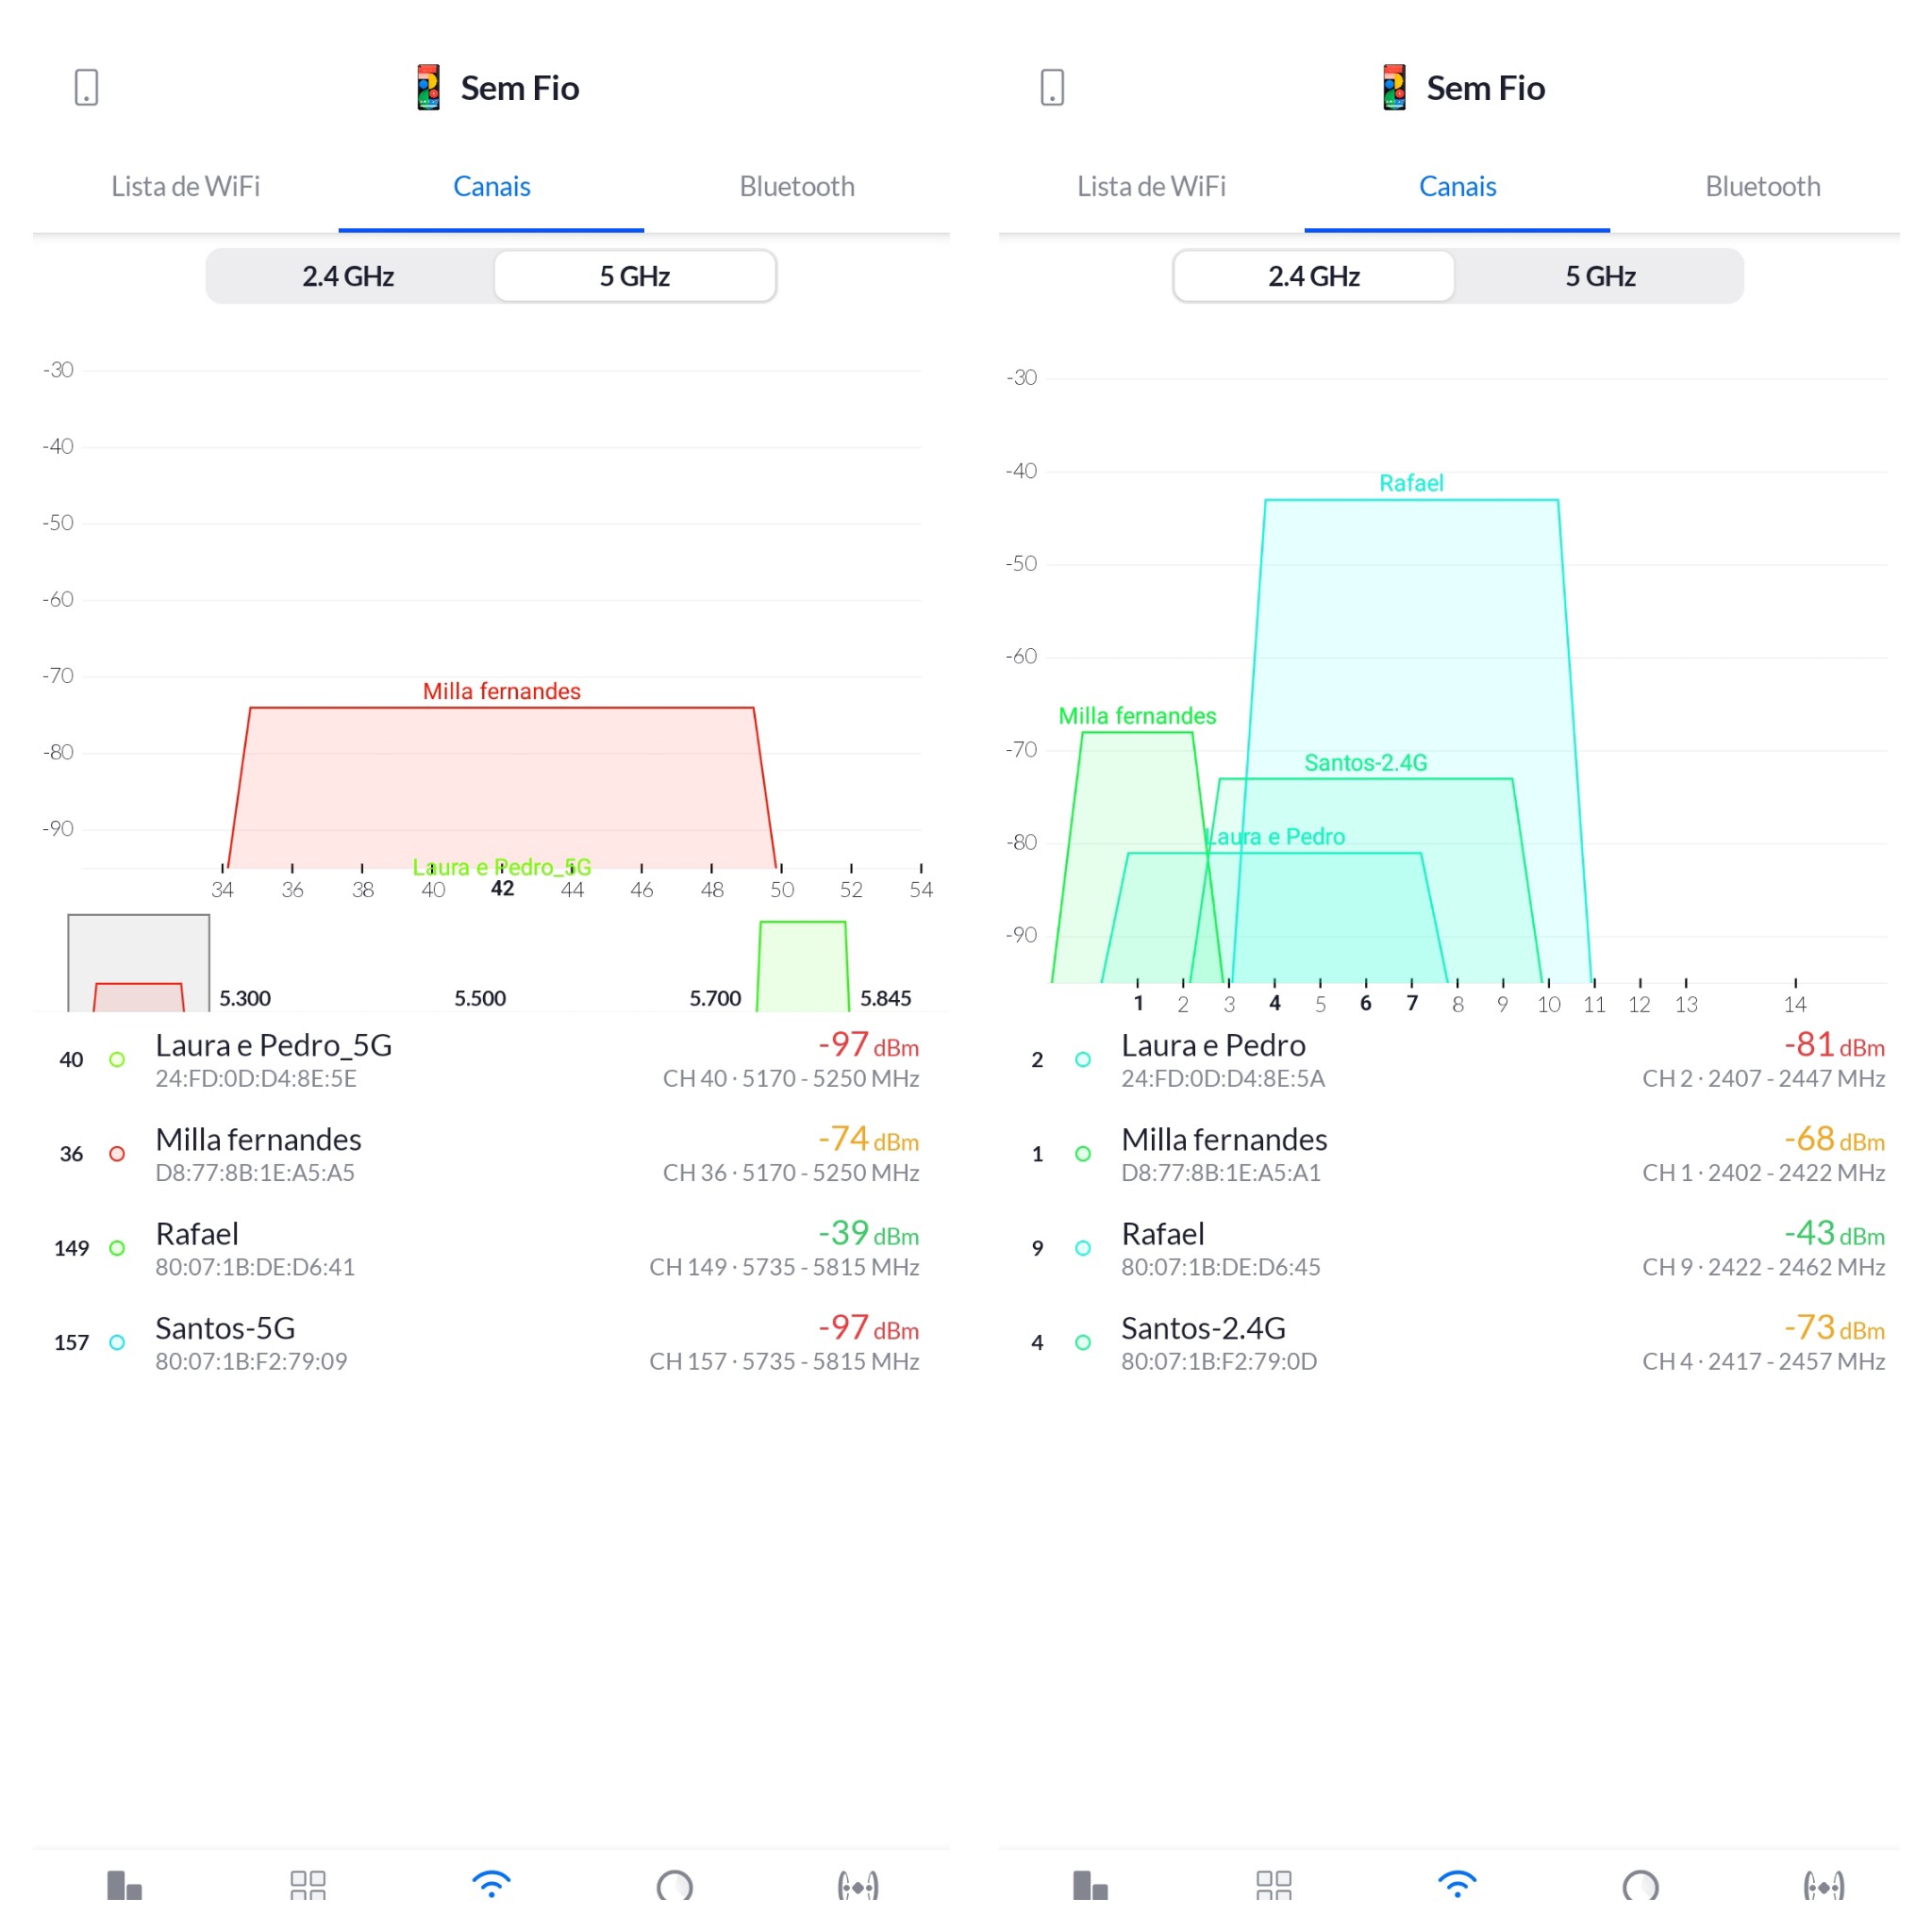
Task: Open the speed test circle icon under the 5 GHz list
Action: (x=674, y=1884)
